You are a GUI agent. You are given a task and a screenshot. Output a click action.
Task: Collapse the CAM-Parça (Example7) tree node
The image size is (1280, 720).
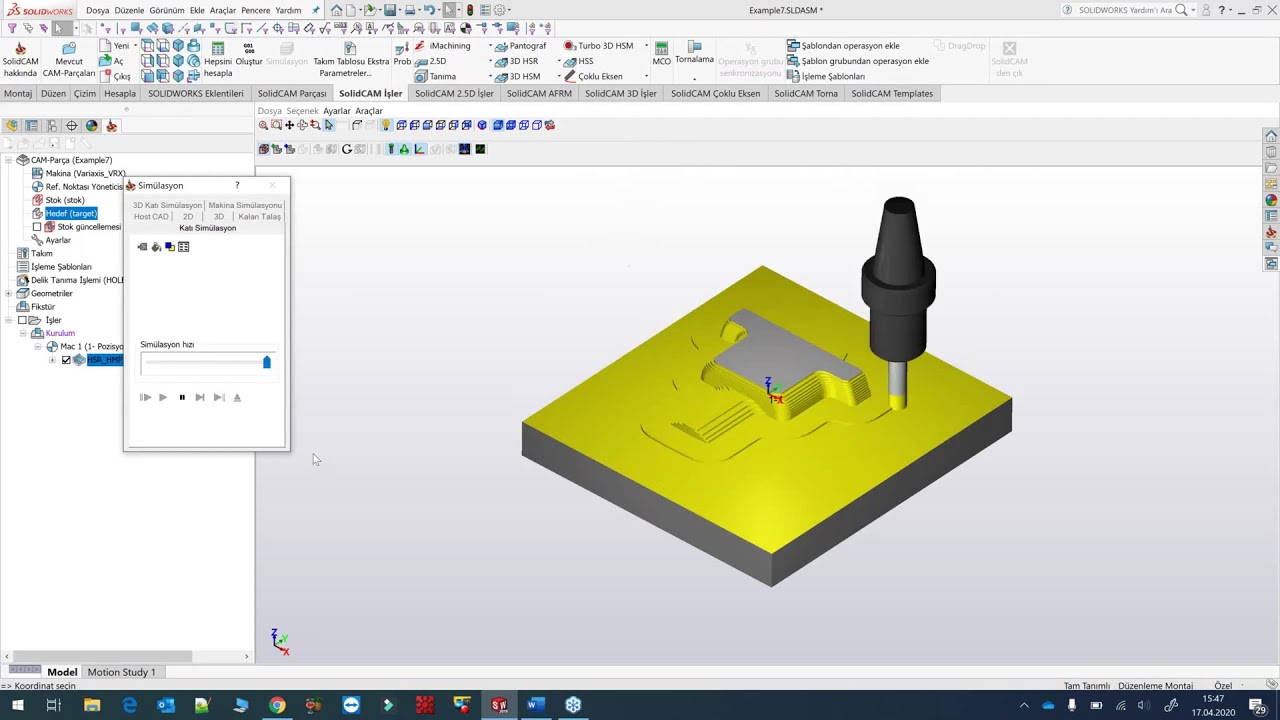pos(8,160)
